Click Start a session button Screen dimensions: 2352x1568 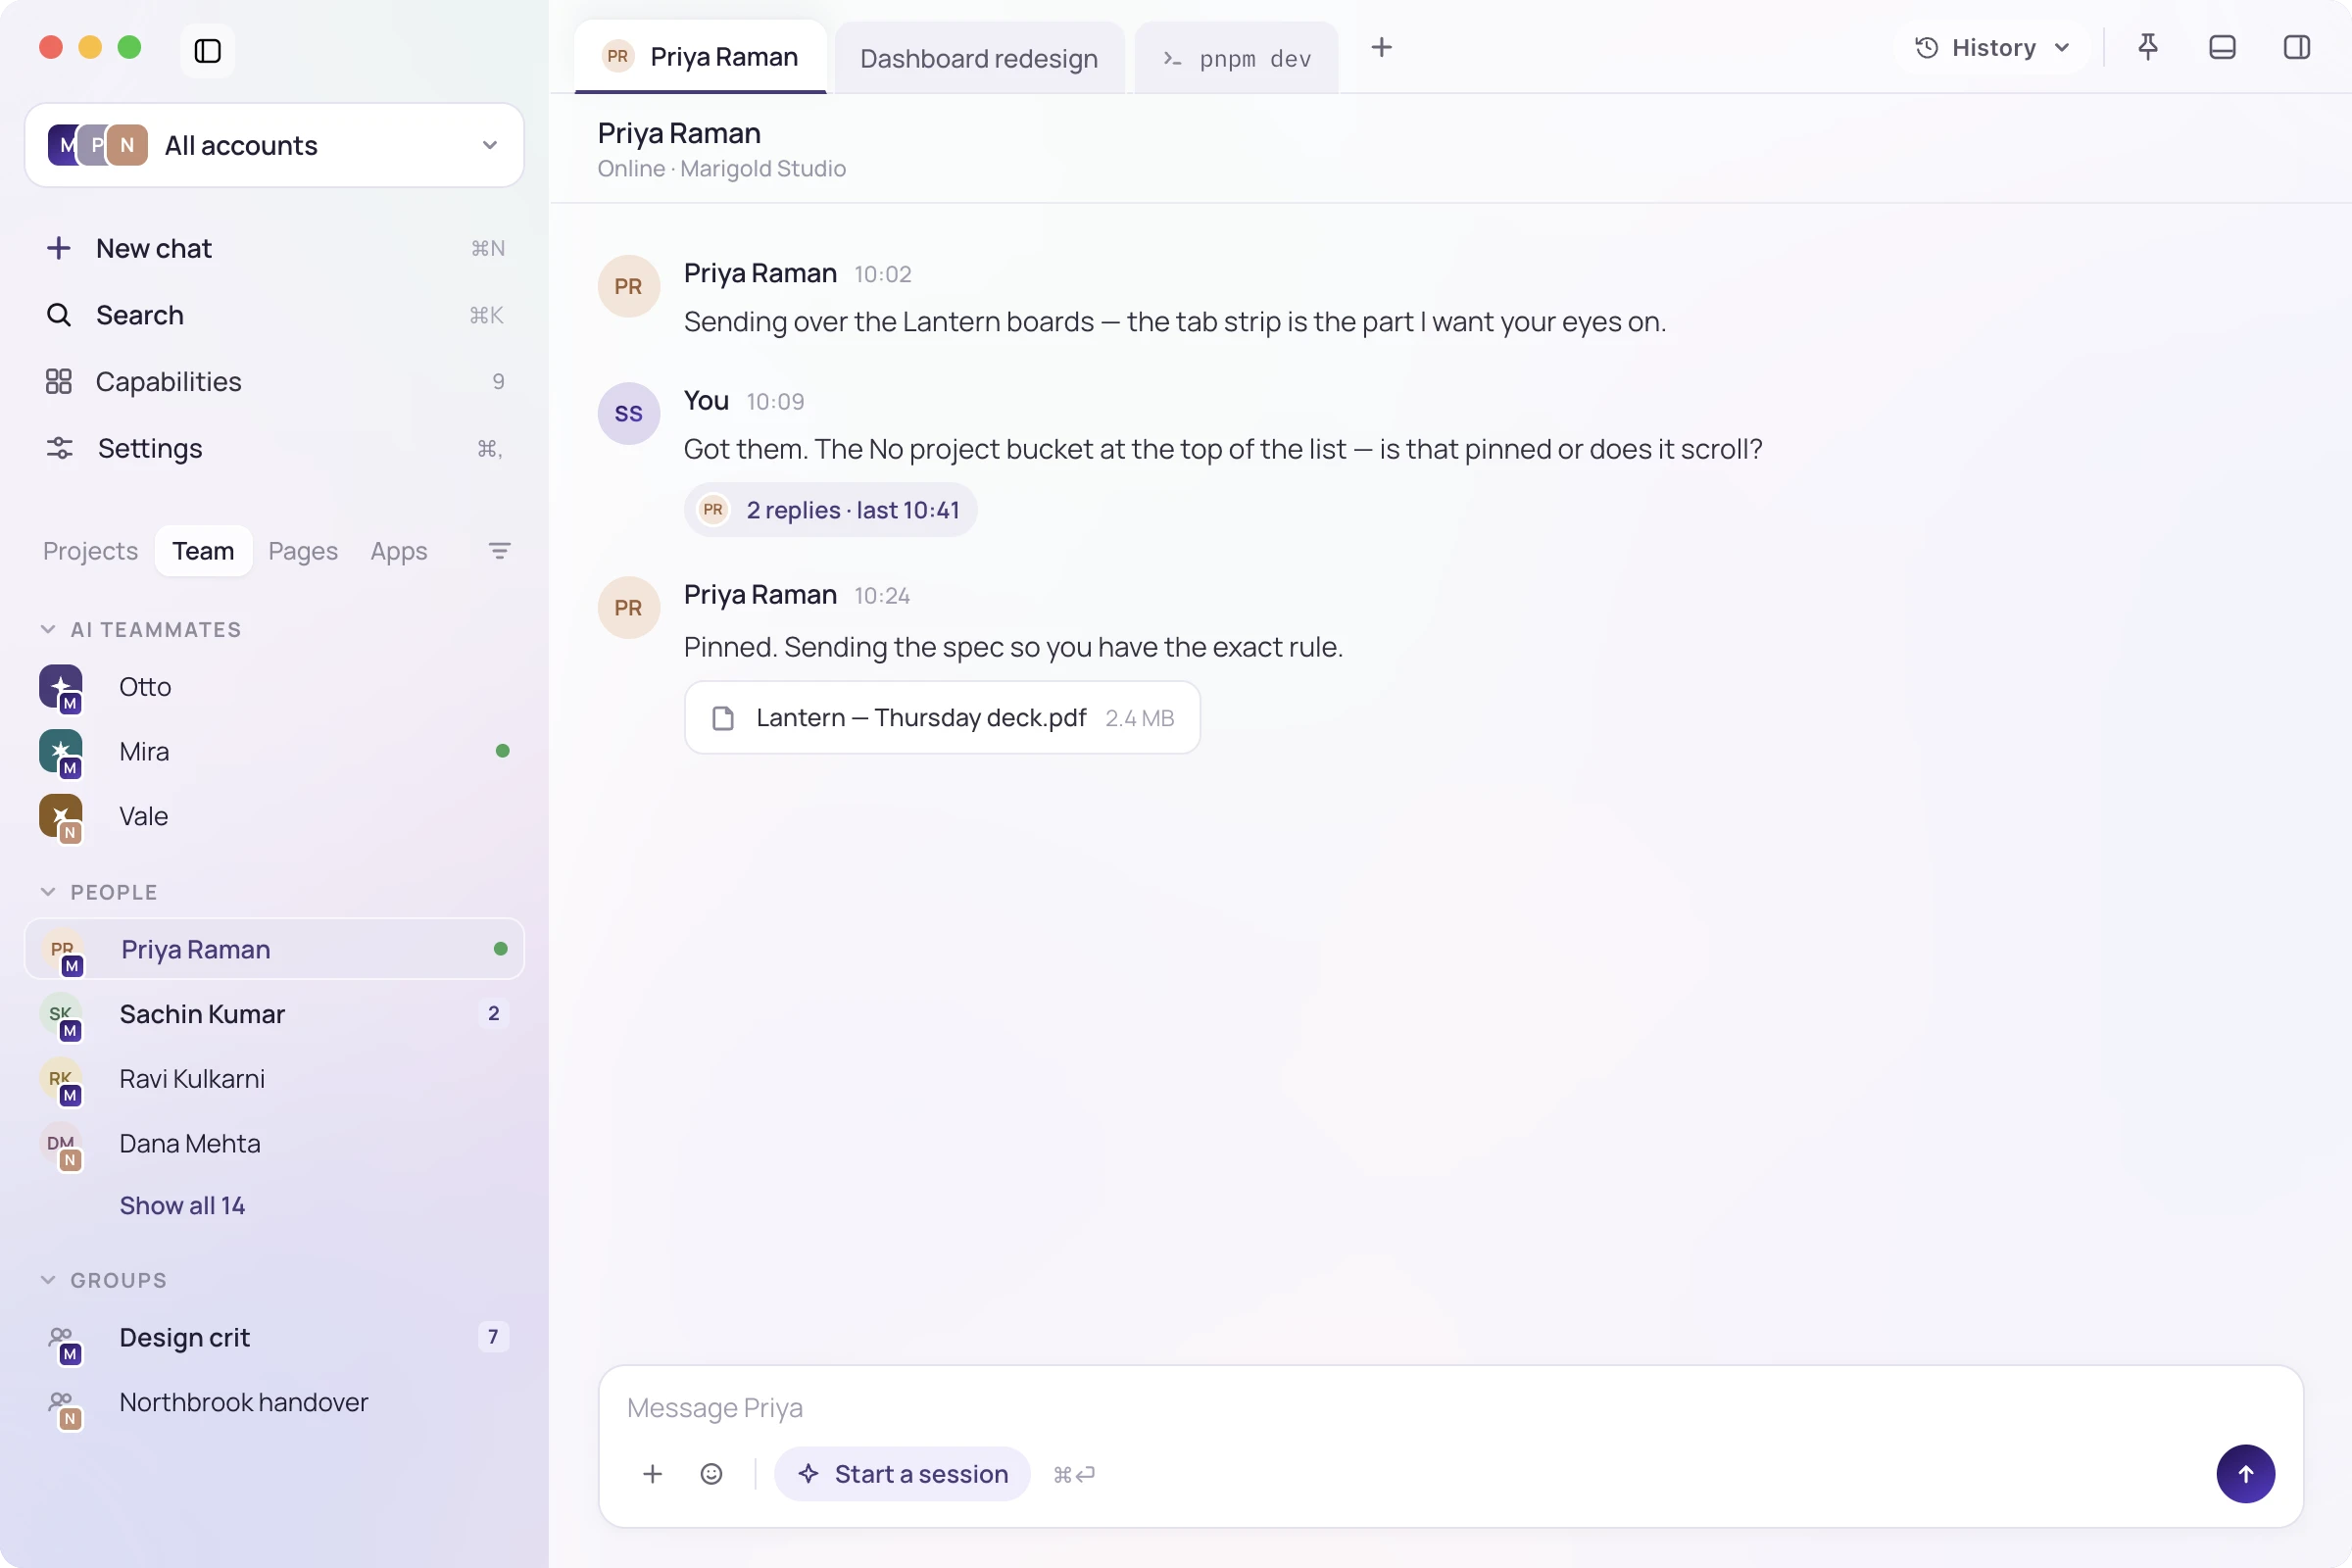(902, 1473)
